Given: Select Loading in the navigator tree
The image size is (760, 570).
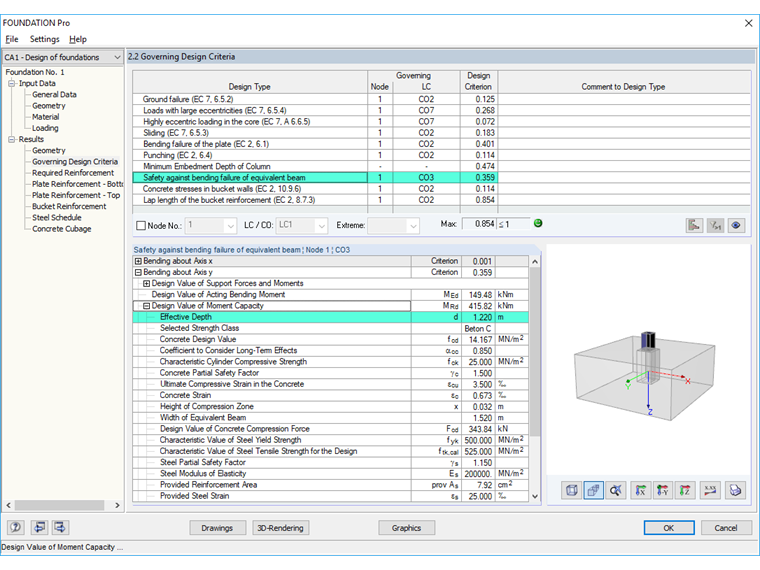Looking at the screenshot, I should pyautogui.click(x=45, y=128).
